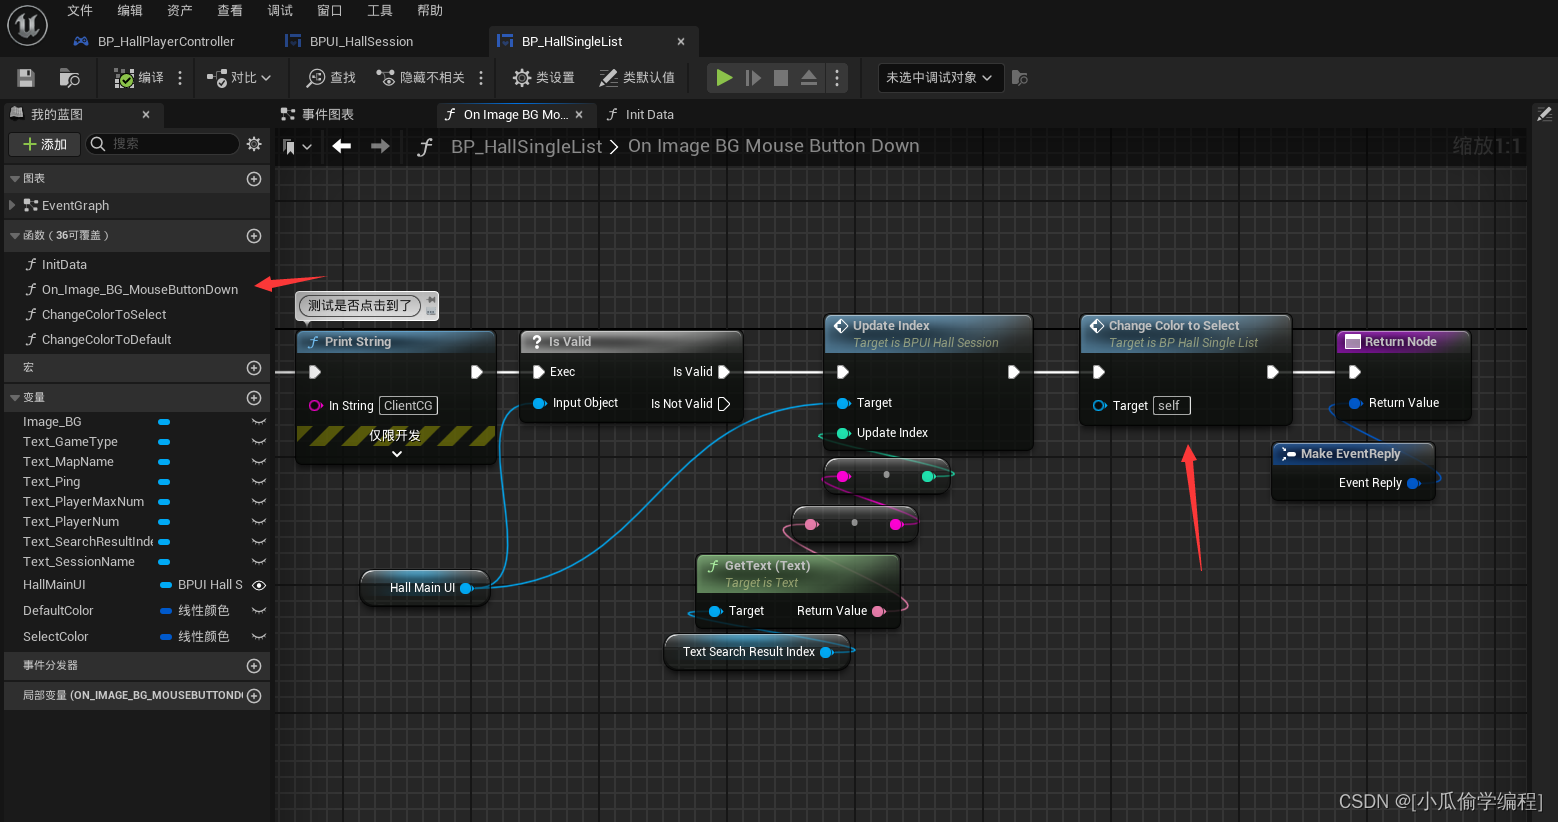
Task: Open the Tools (工具) menu
Action: click(x=380, y=11)
